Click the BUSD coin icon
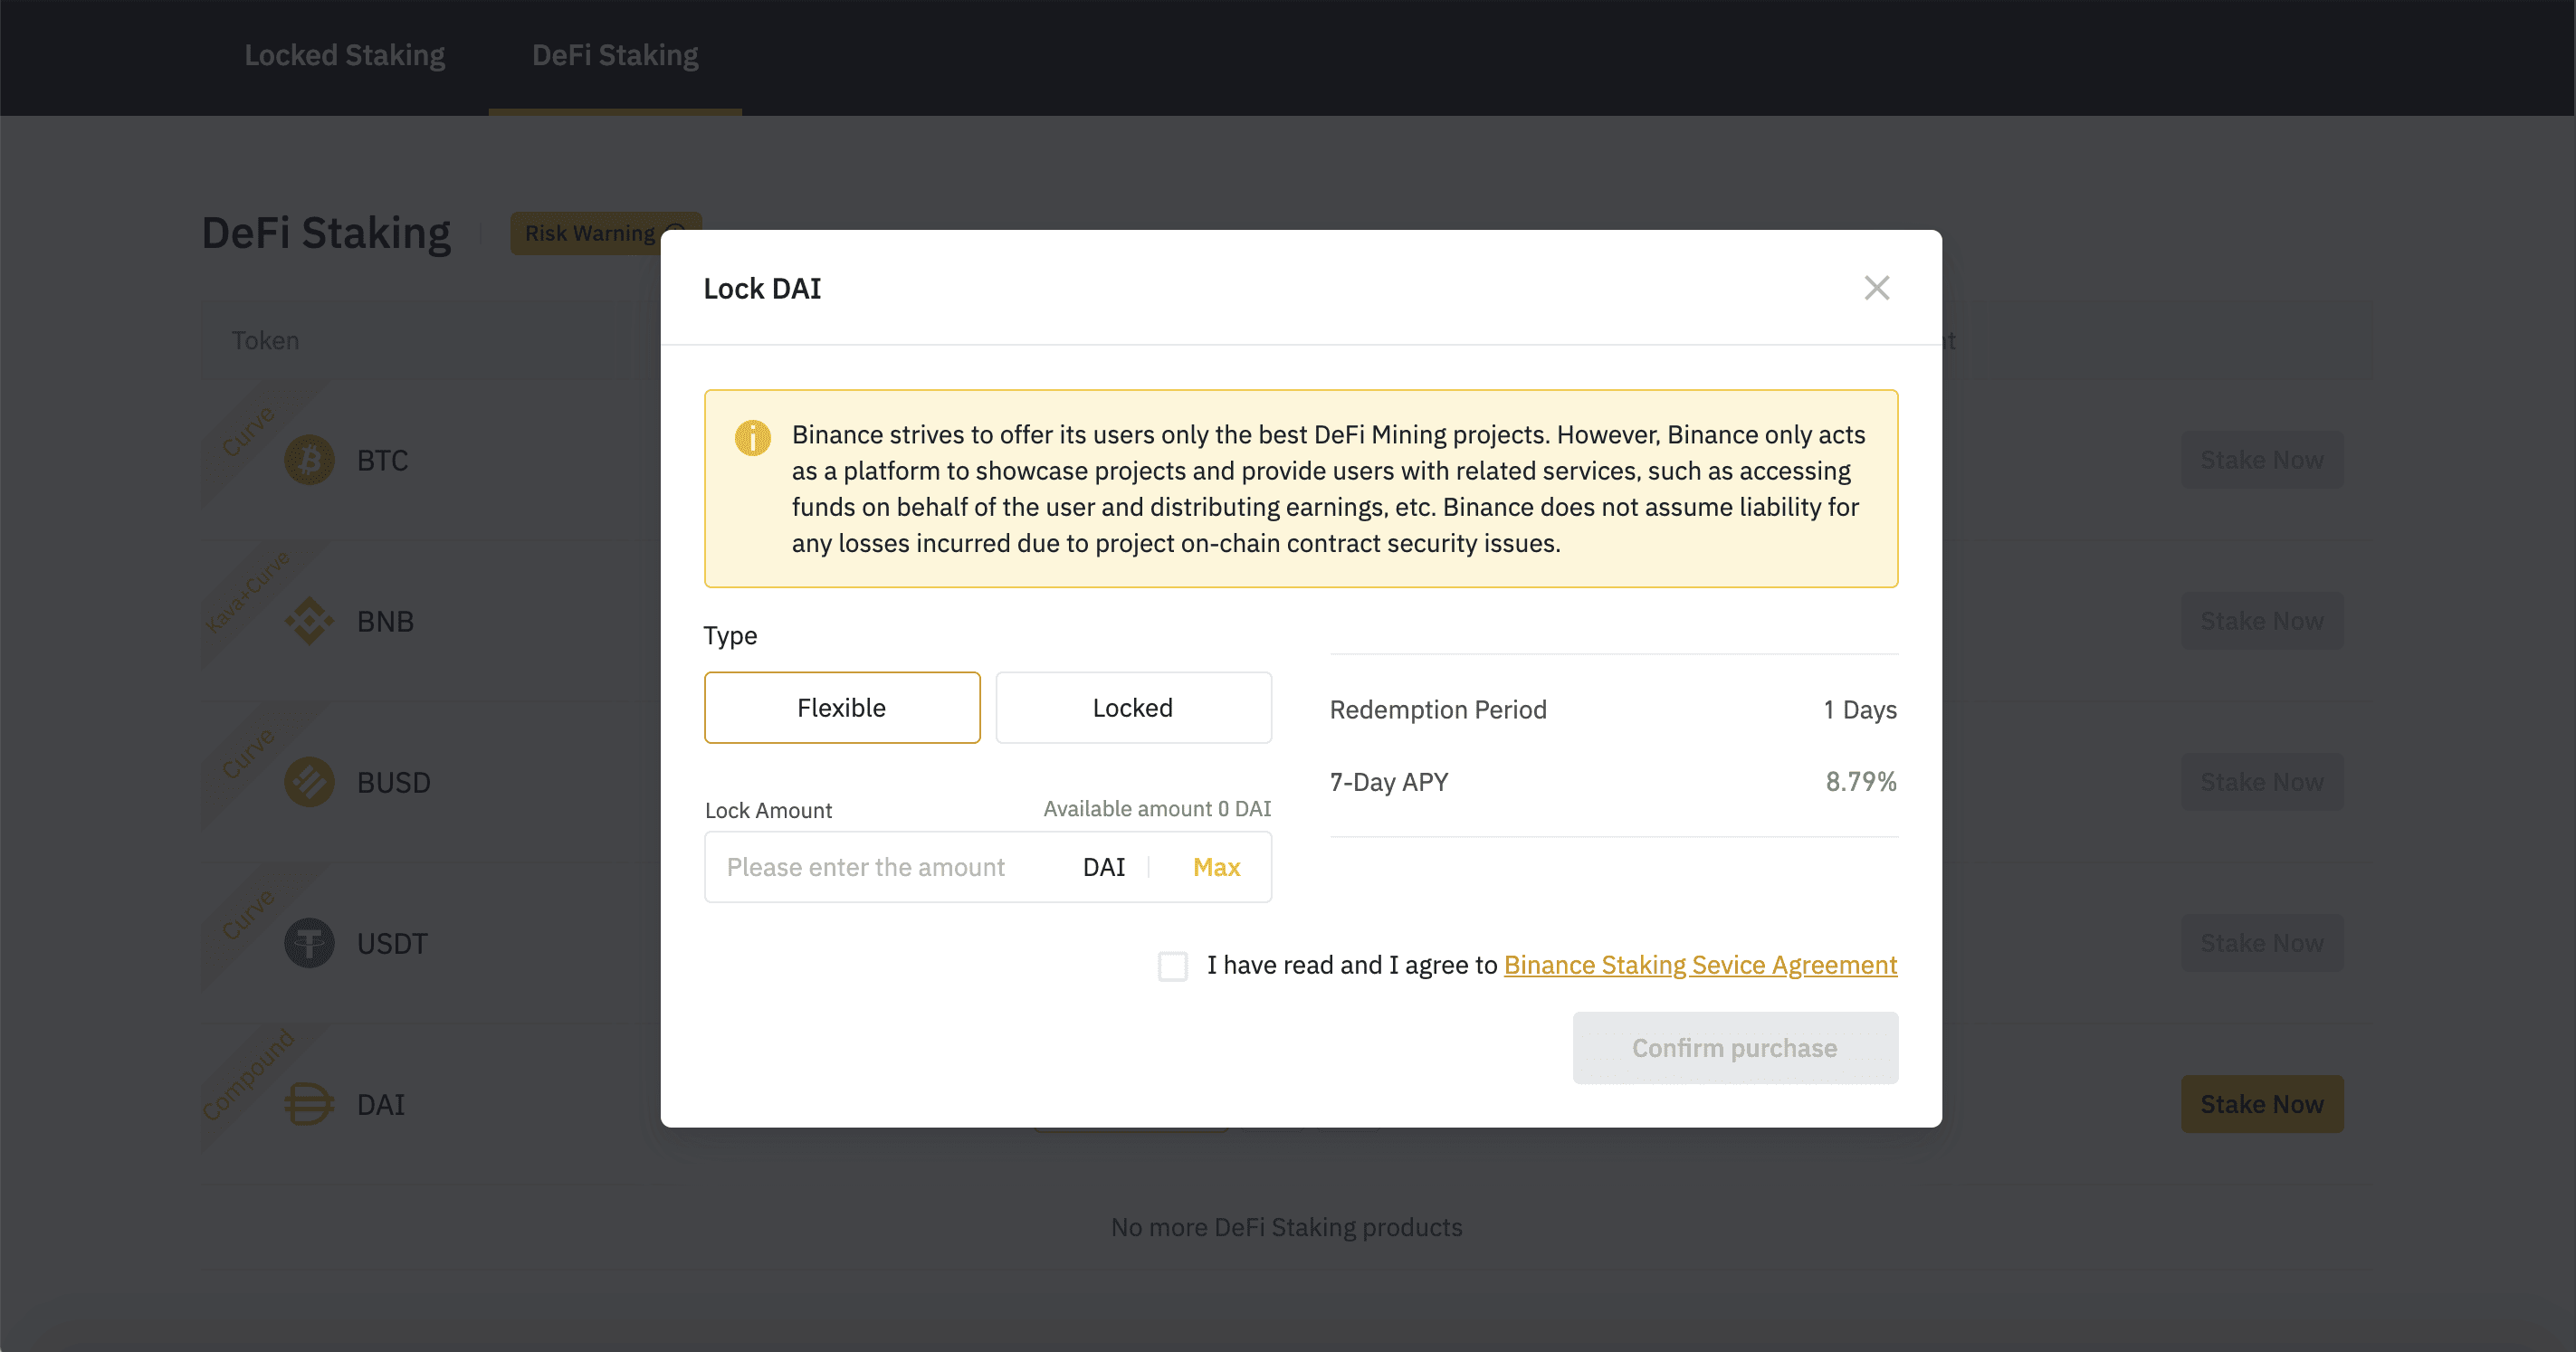The image size is (2576, 1352). click(309, 782)
